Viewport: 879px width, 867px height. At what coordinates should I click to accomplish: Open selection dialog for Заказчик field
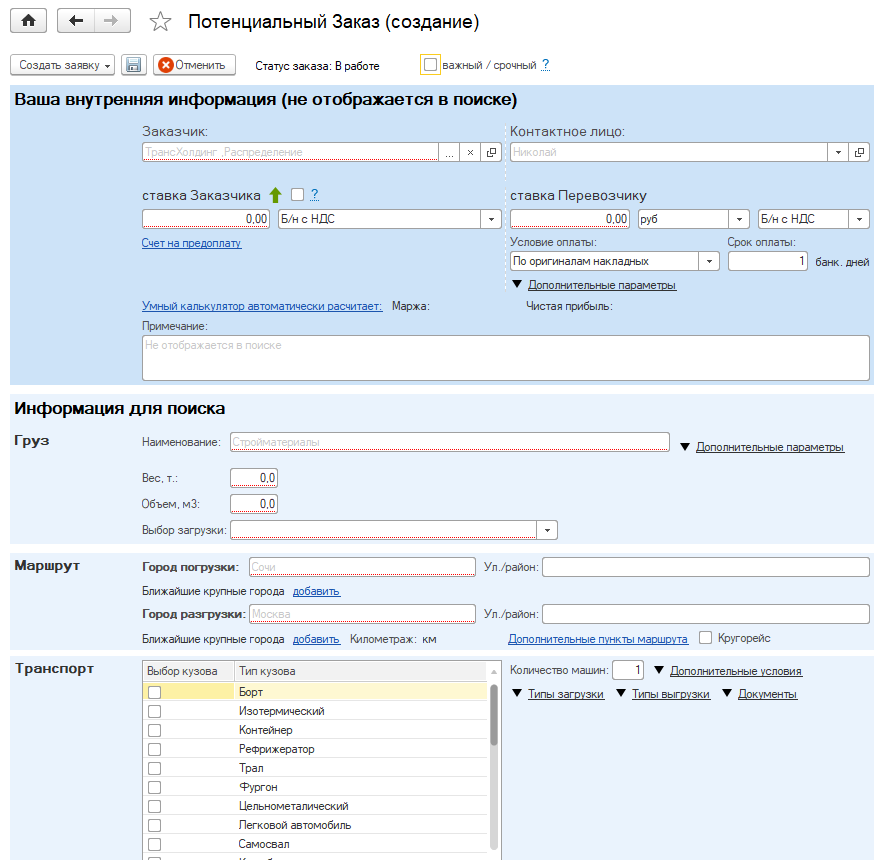449,152
